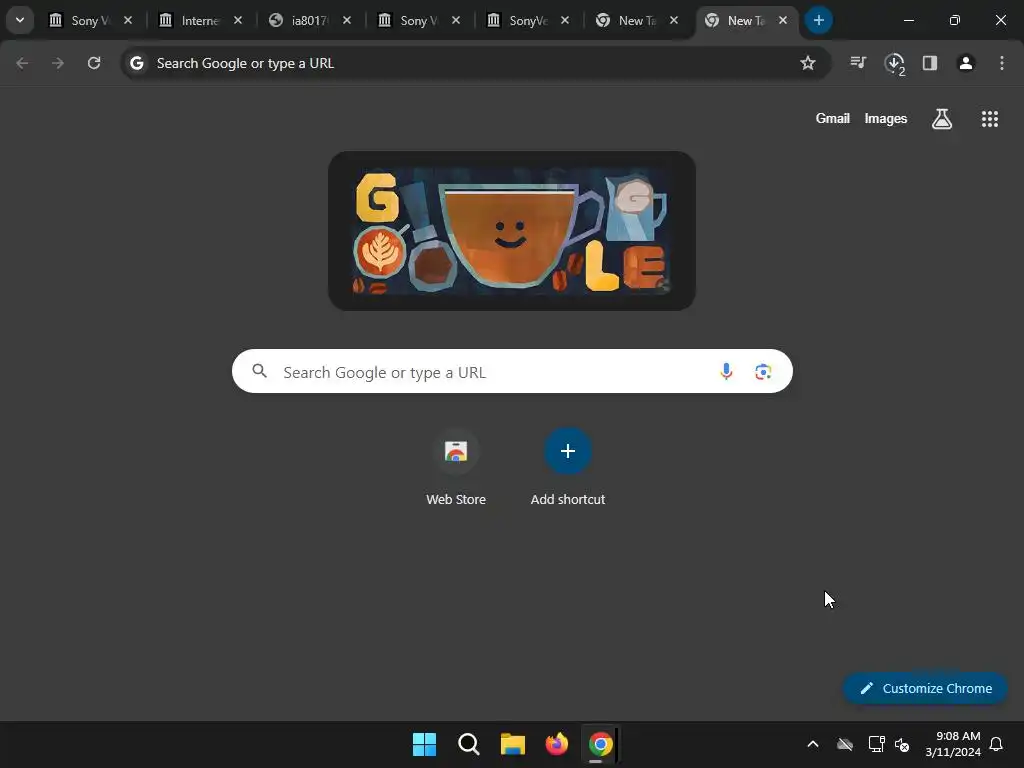This screenshot has width=1024, height=768.
Task: Open the media controls icon
Action: tap(858, 63)
